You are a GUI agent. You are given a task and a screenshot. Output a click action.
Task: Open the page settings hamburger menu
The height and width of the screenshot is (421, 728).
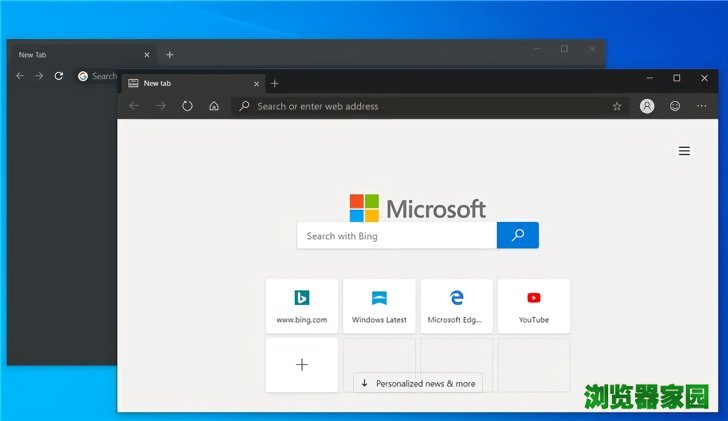684,151
